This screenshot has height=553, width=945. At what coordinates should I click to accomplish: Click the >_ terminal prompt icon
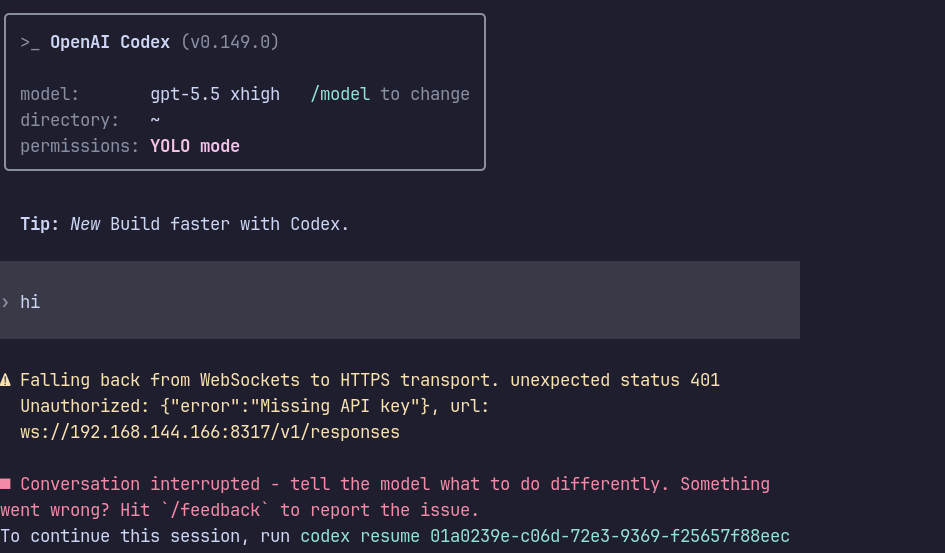click(x=30, y=43)
